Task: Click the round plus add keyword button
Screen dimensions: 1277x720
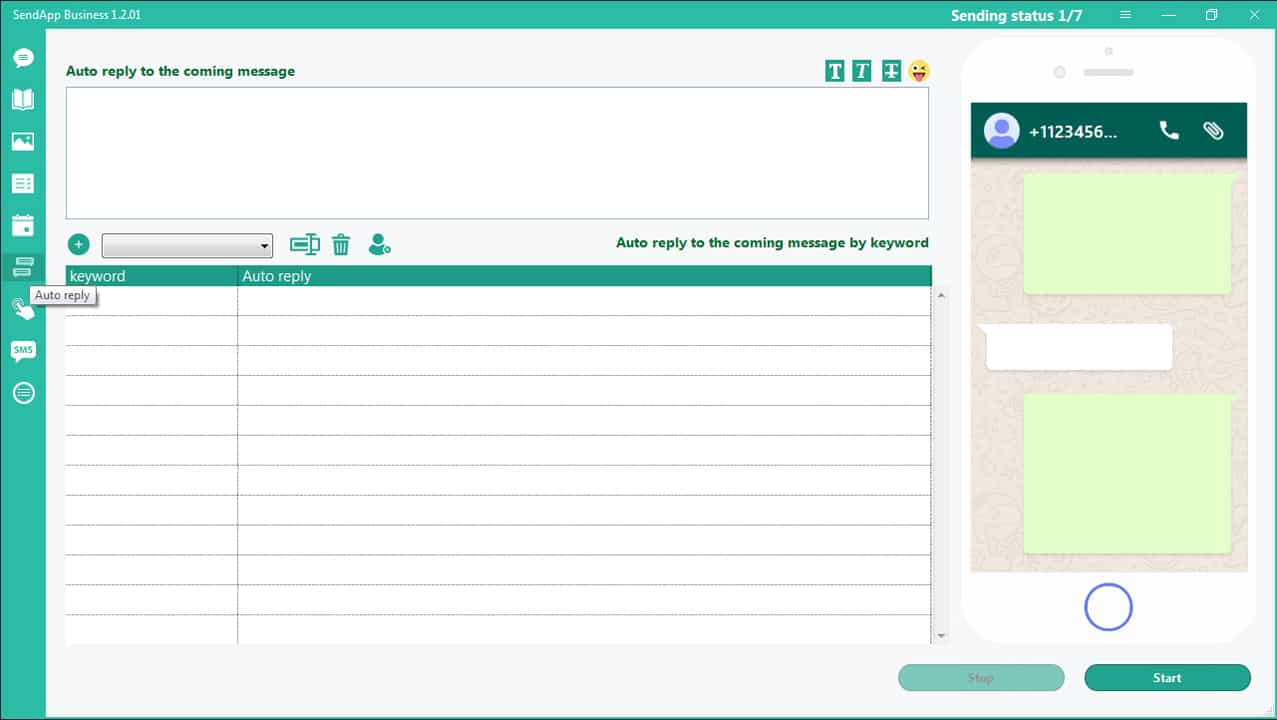Action: coord(79,244)
